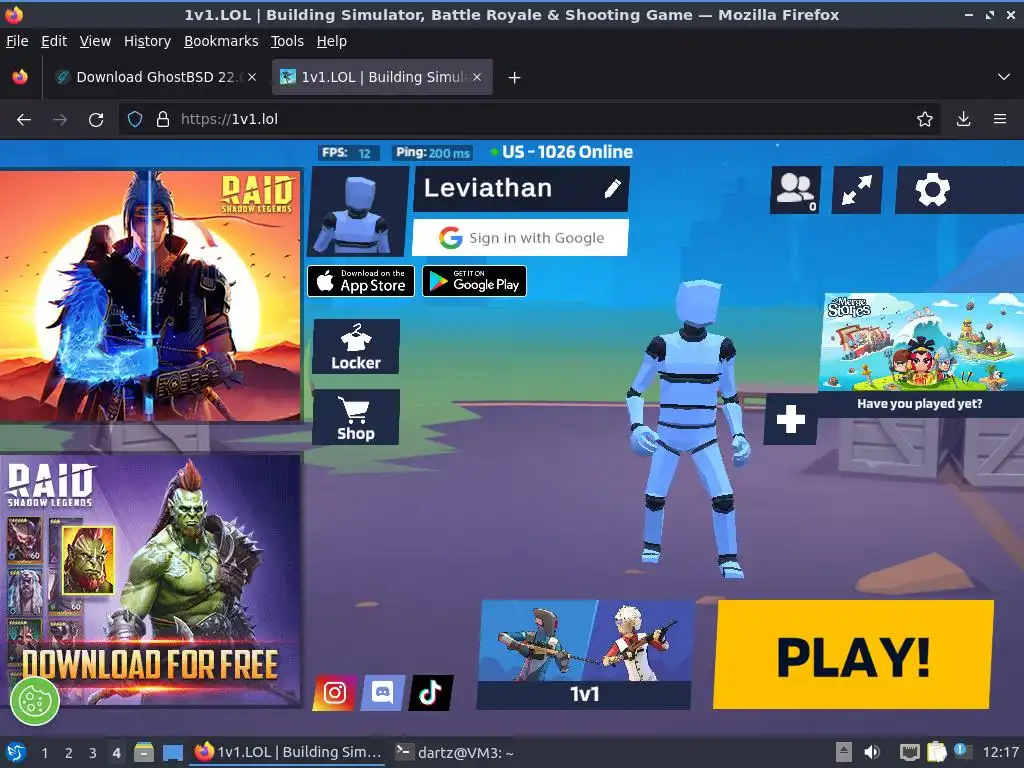Click the Ping: 200 ms indicator
This screenshot has width=1024, height=768.
[x=433, y=153]
